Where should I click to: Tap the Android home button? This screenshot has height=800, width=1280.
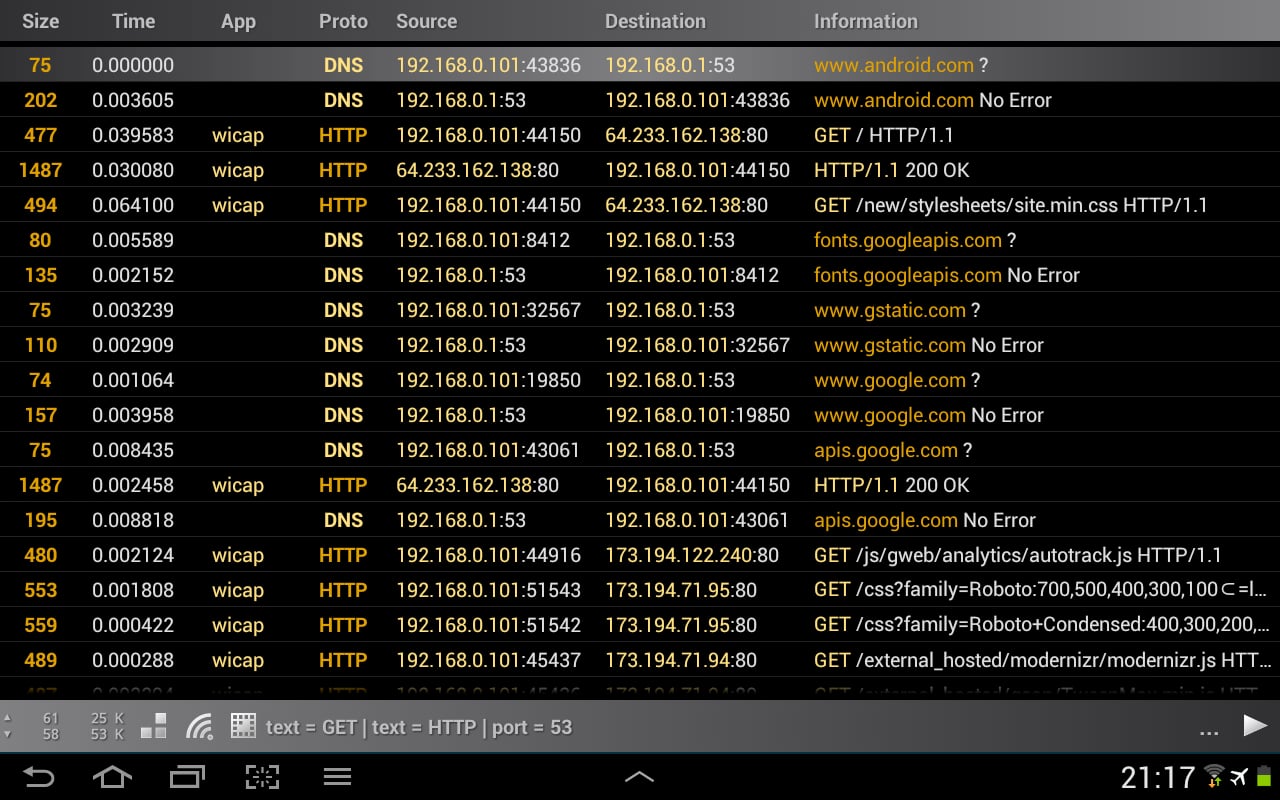tap(112, 776)
